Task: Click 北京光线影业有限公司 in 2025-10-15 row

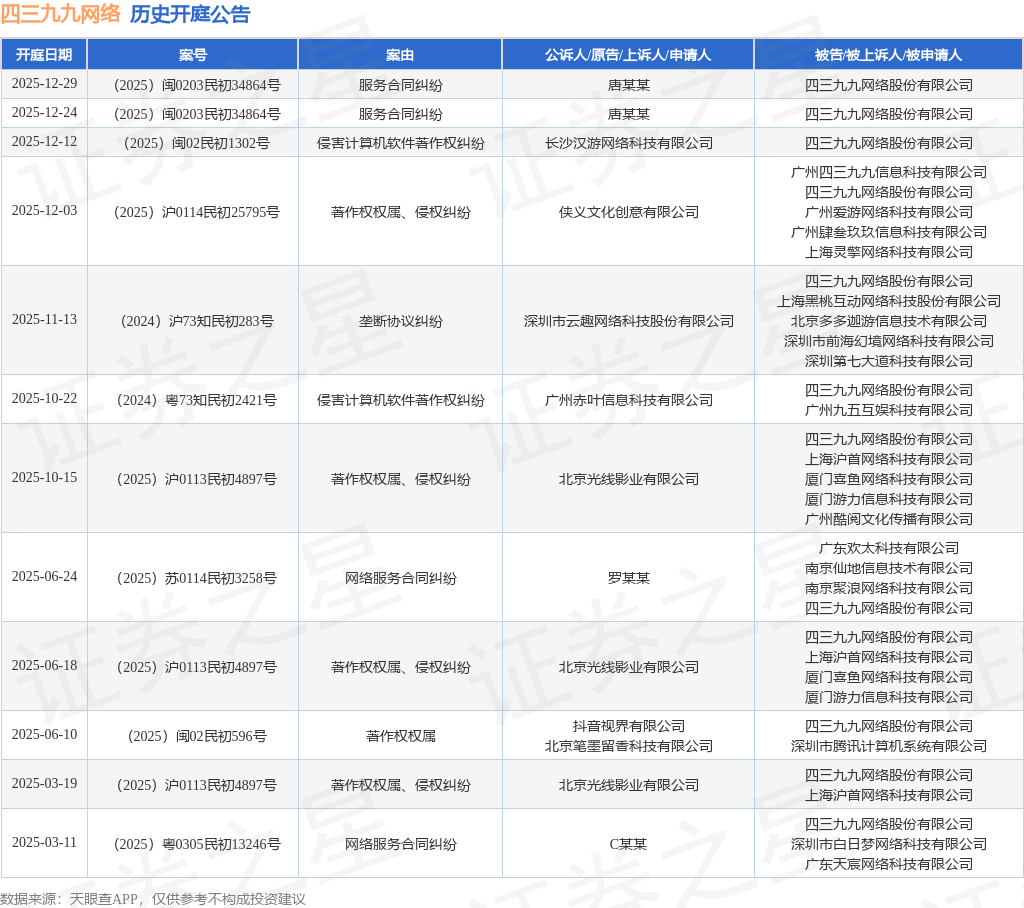Action: click(628, 479)
